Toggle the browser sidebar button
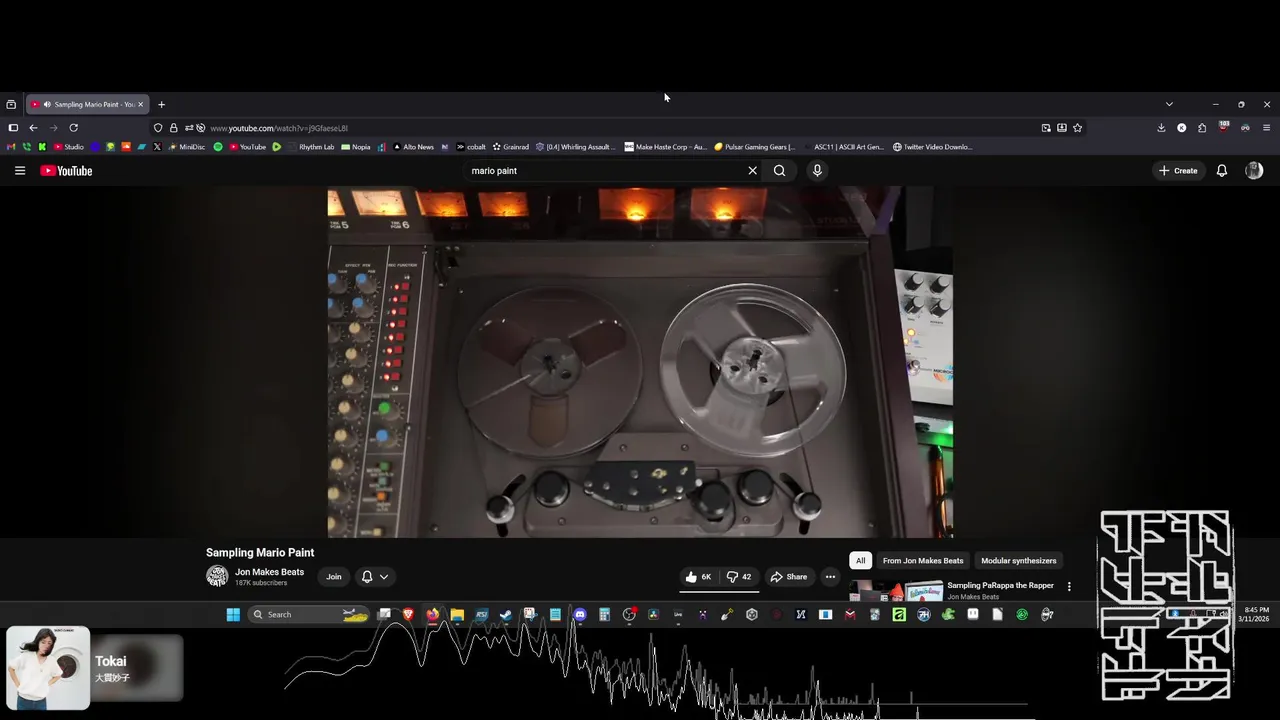The image size is (1280, 720). (x=13, y=128)
